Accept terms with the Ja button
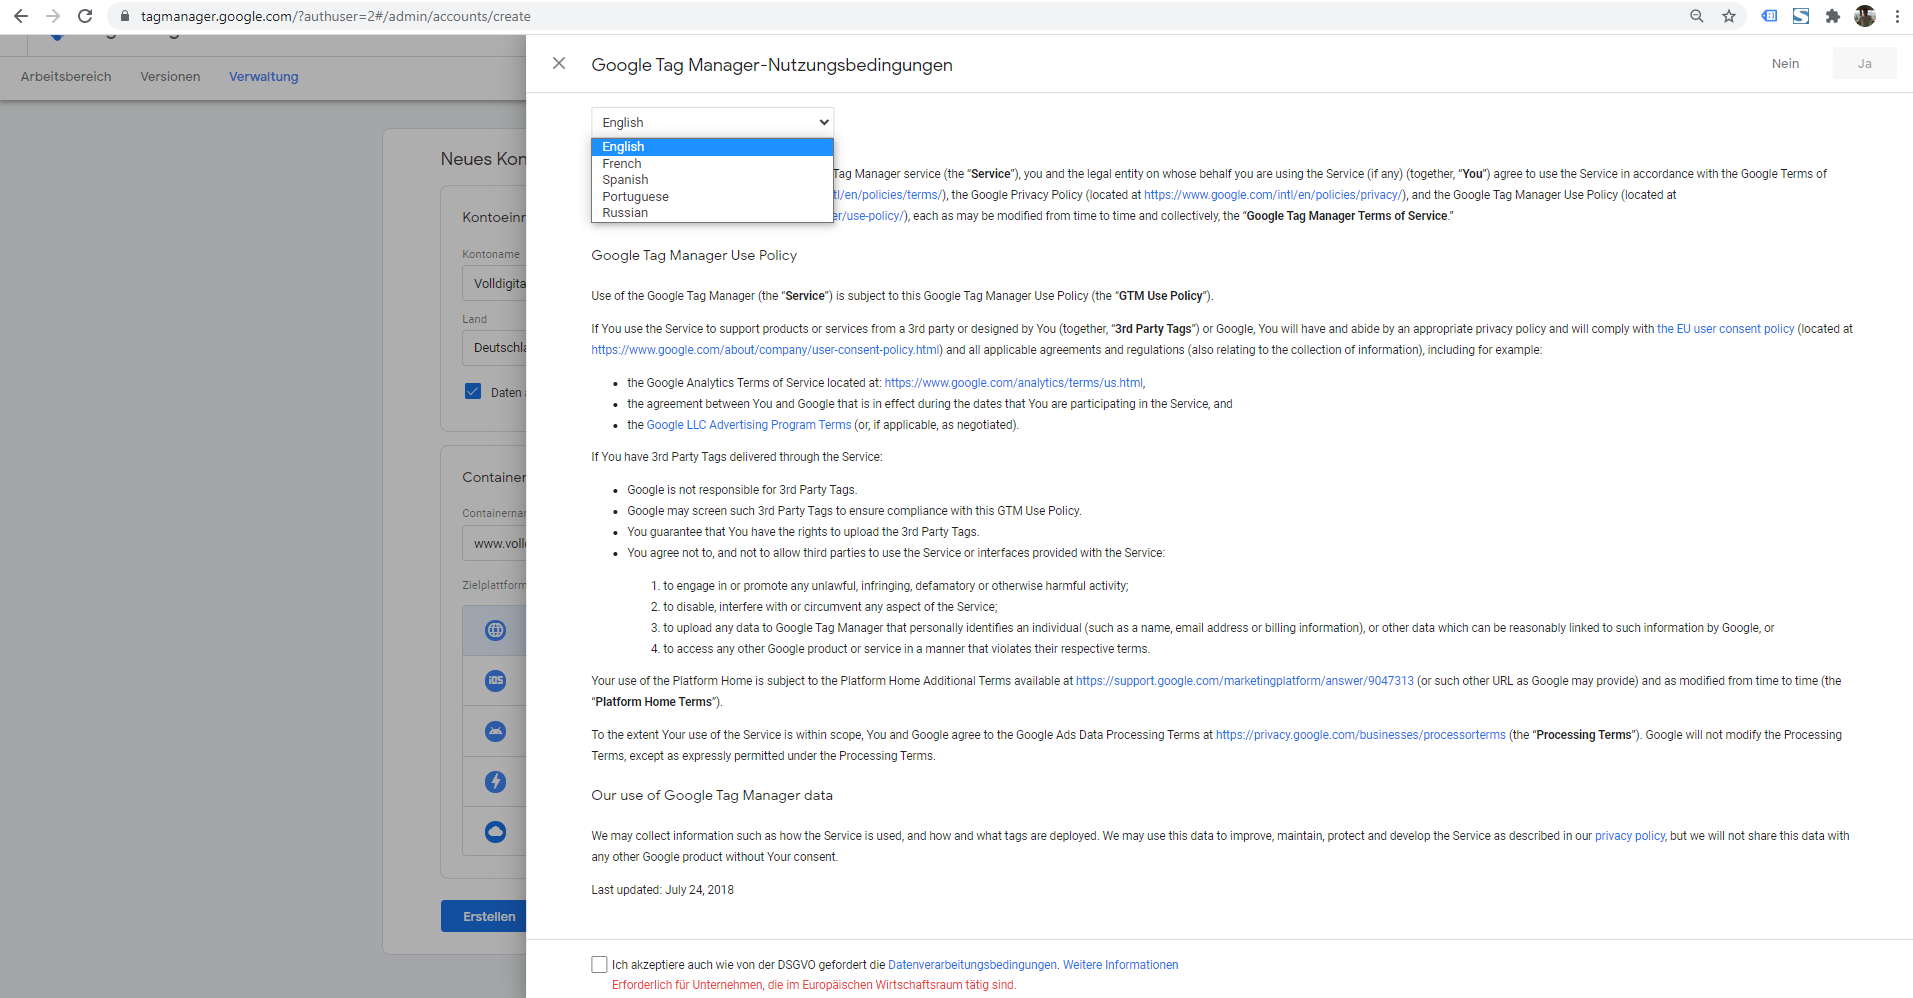 pos(1864,63)
